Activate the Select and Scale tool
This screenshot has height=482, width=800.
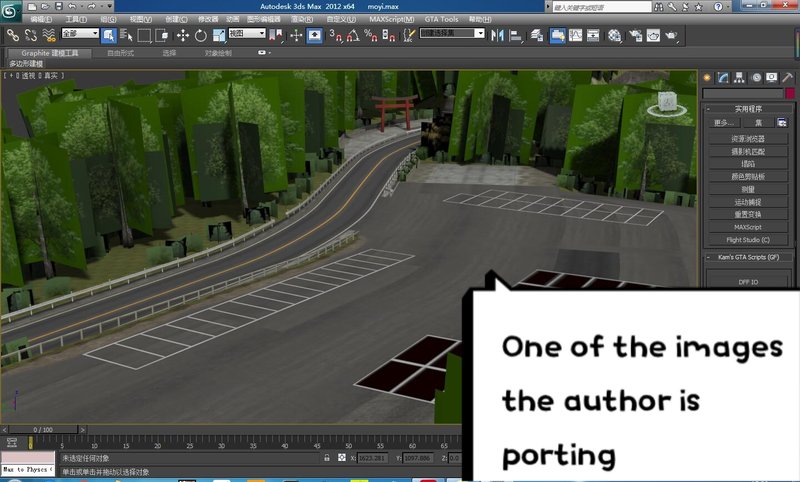219,35
